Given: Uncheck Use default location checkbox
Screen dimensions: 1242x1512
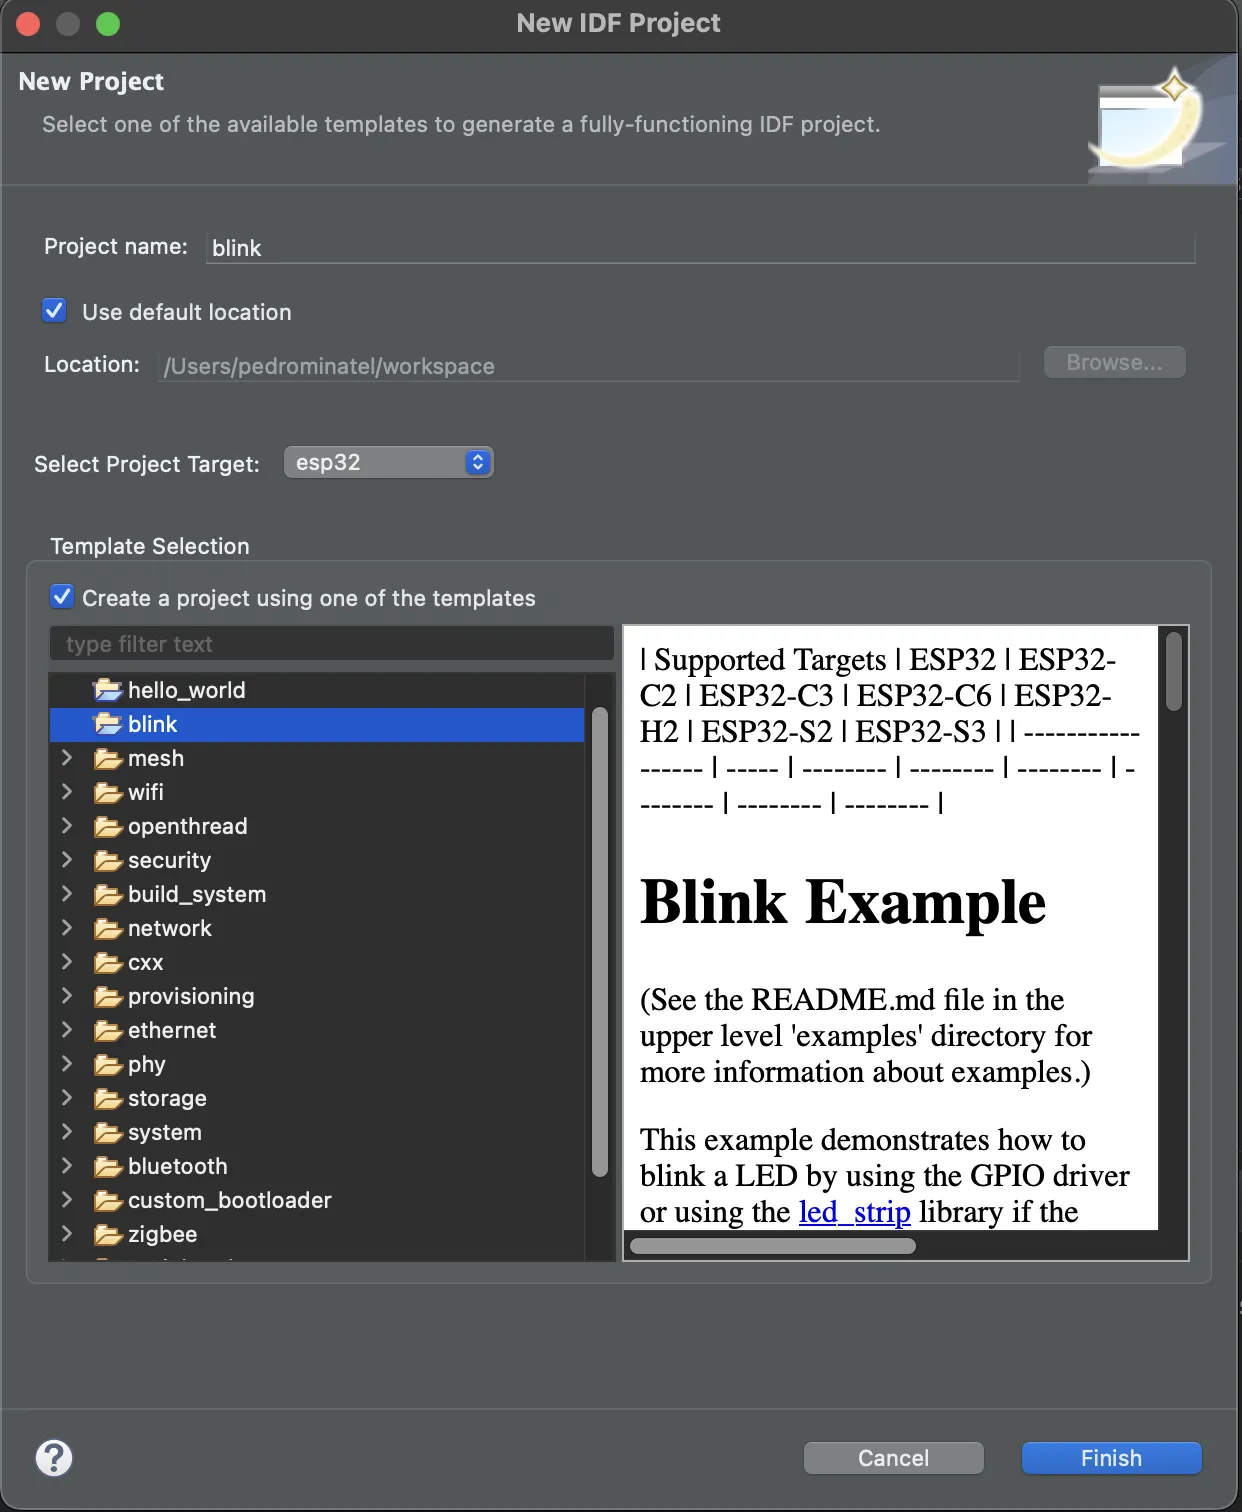Looking at the screenshot, I should pyautogui.click(x=55, y=311).
